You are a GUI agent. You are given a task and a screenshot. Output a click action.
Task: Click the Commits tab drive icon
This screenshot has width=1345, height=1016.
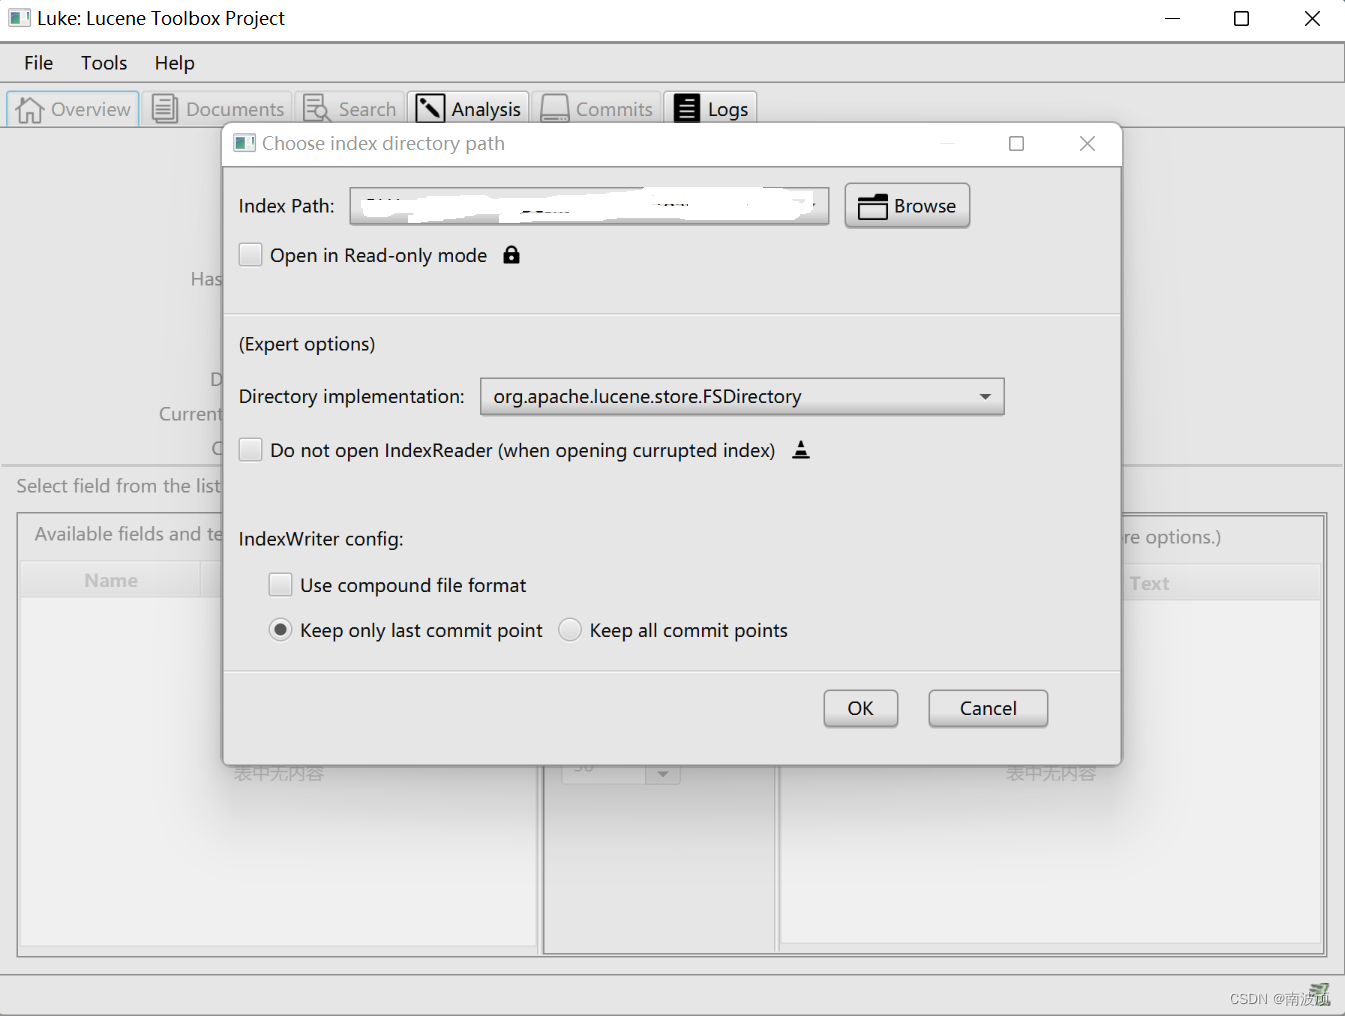click(555, 109)
